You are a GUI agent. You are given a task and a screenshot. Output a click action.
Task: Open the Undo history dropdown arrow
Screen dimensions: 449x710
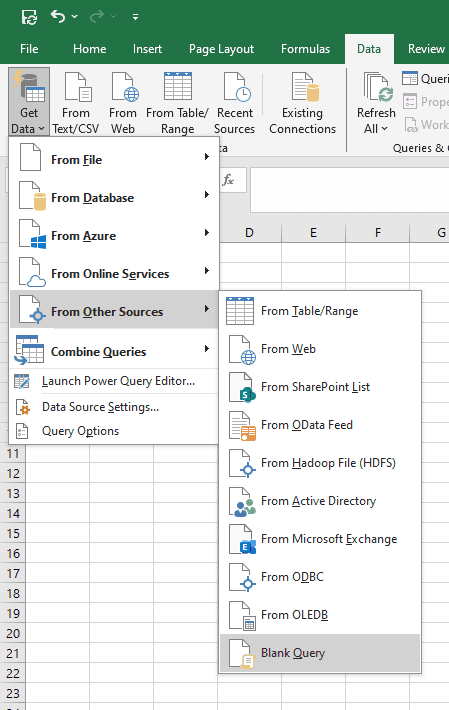tap(75, 17)
